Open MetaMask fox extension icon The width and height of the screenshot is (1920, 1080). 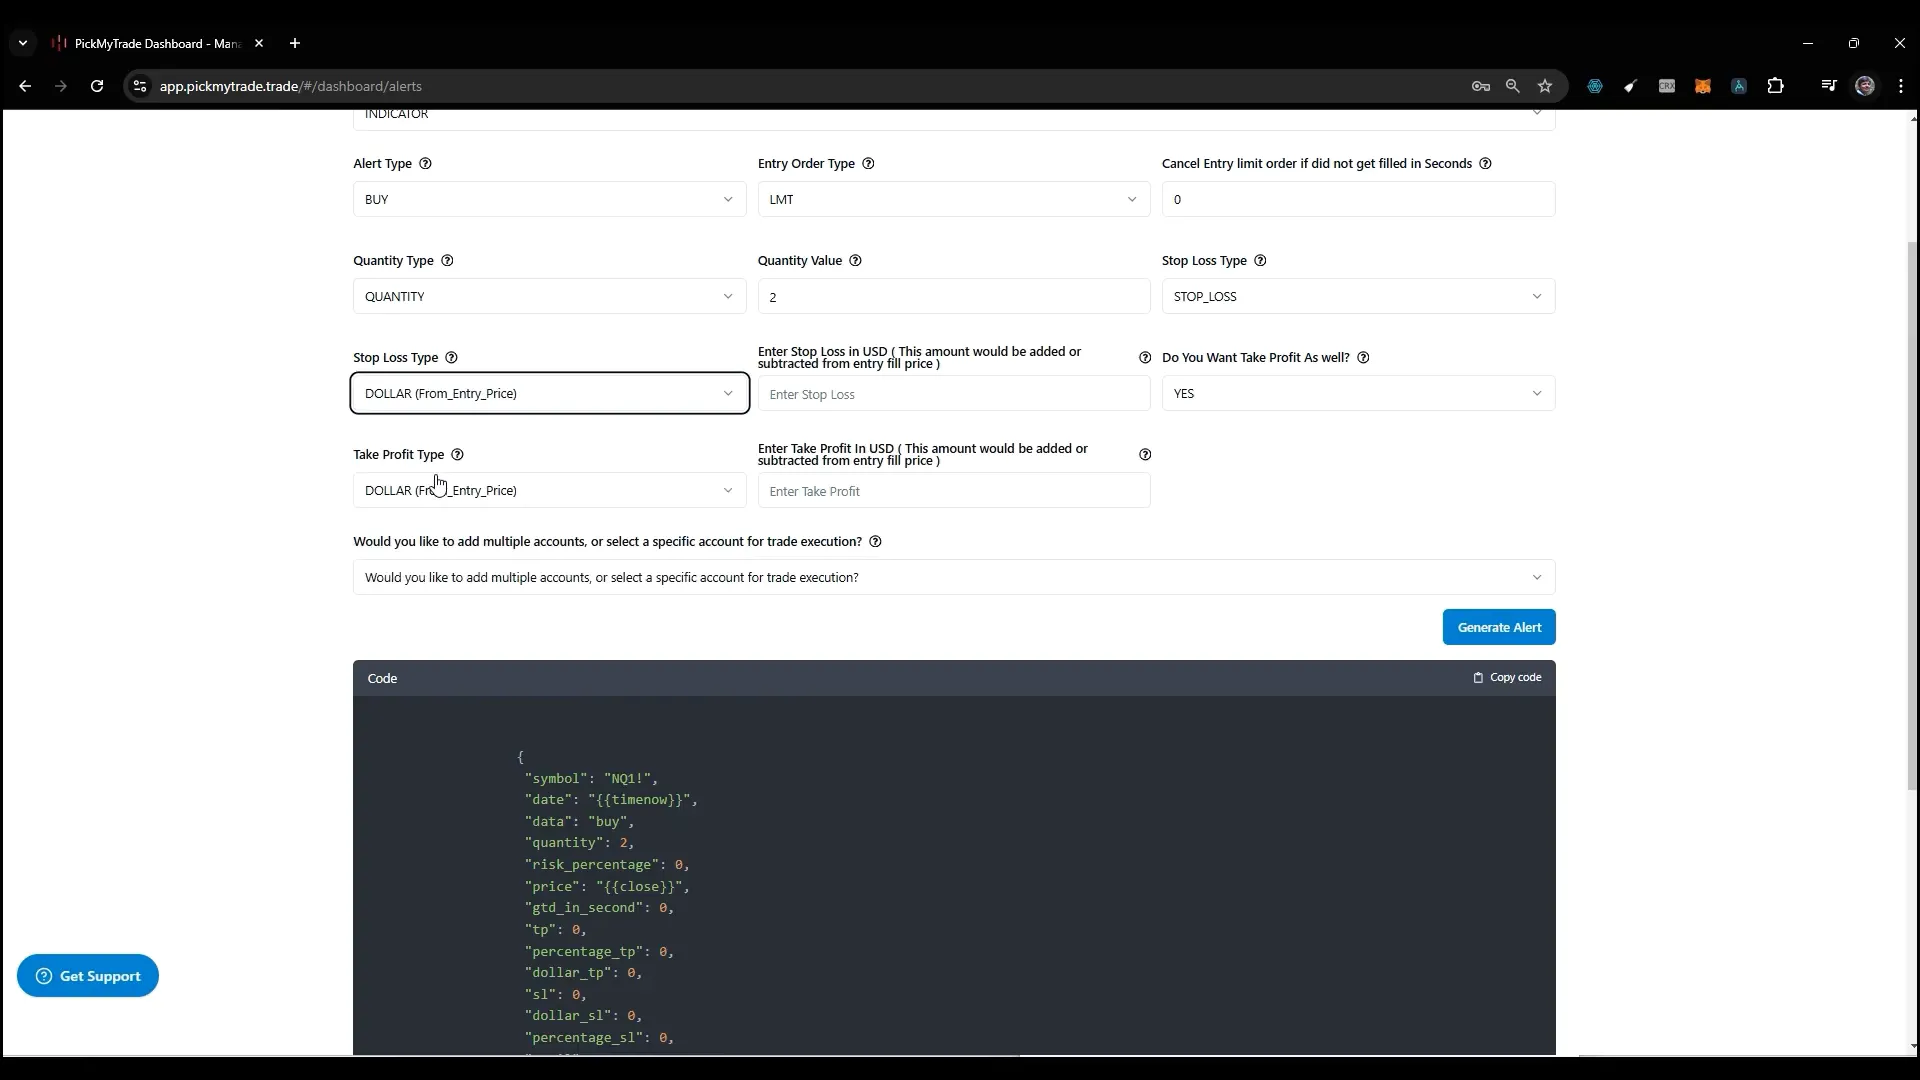(x=1703, y=86)
